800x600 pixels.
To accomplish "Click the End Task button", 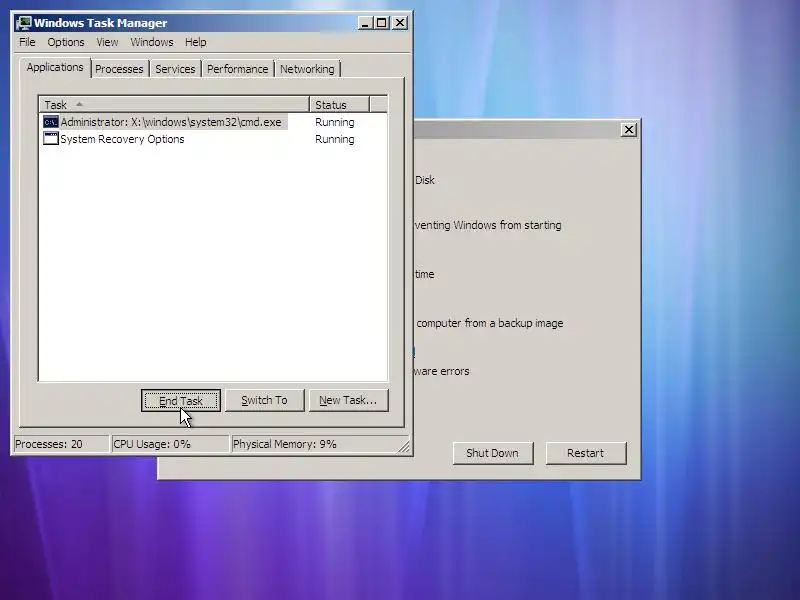I will (x=181, y=401).
